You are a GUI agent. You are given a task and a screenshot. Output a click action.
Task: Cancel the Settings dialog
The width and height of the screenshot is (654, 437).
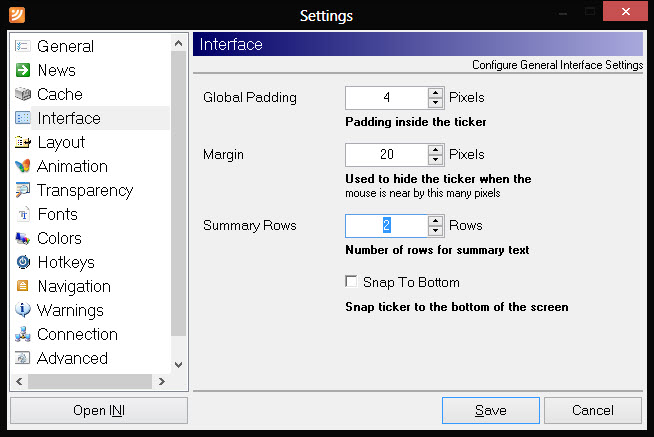point(593,410)
